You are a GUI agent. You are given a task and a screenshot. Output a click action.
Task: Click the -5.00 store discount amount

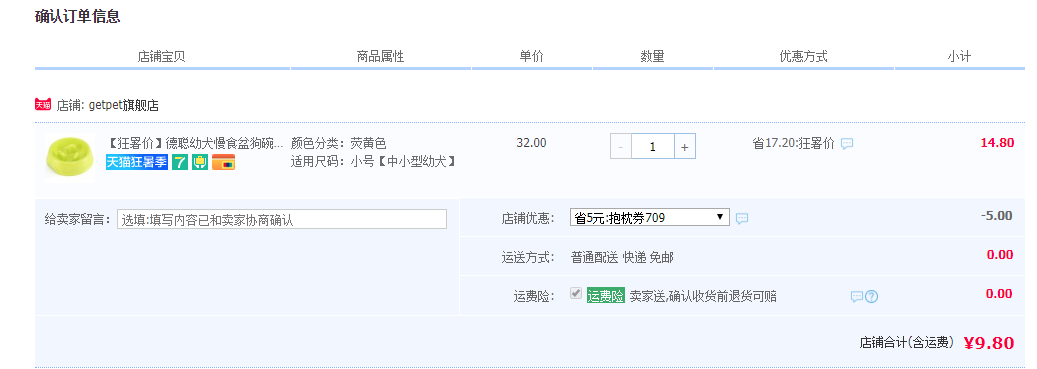(x=997, y=216)
